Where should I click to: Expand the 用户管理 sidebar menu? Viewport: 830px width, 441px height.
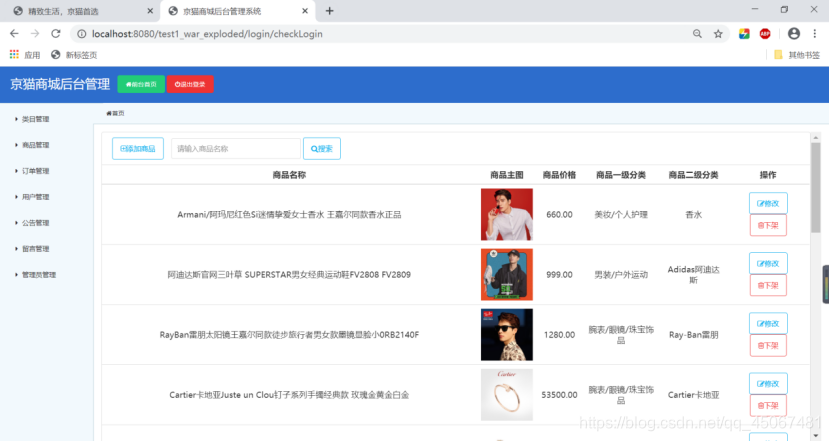[32, 197]
